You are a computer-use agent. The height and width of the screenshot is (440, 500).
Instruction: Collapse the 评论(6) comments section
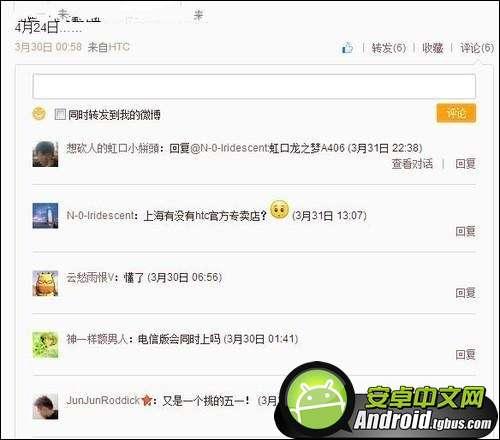(477, 48)
